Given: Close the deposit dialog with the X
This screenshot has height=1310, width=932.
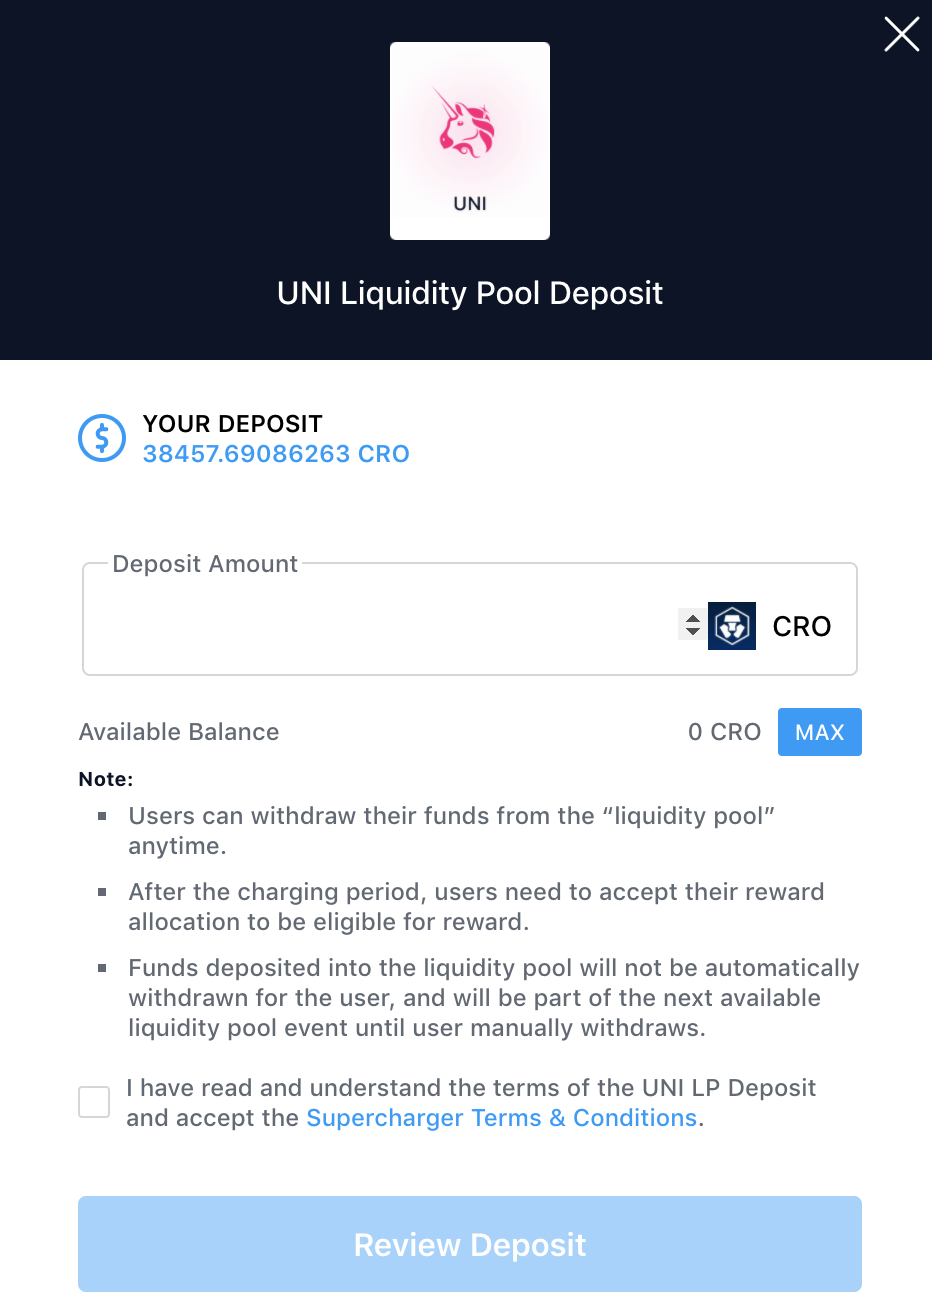Looking at the screenshot, I should coord(901,34).
